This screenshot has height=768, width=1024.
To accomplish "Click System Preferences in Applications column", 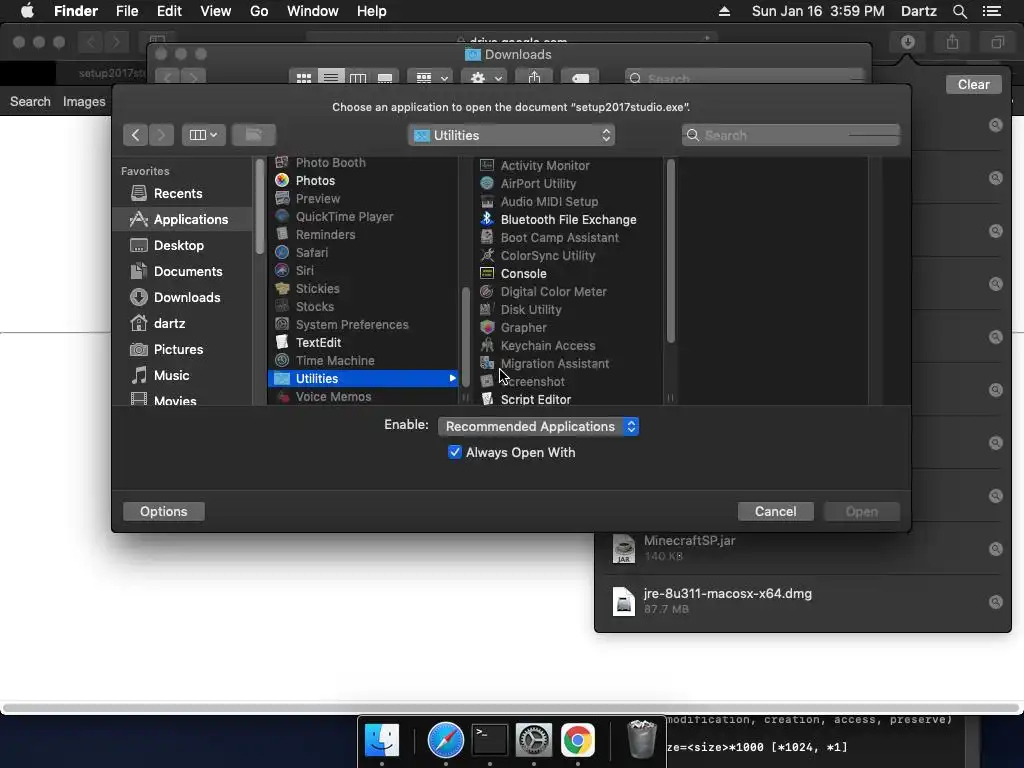I will click(x=351, y=325).
